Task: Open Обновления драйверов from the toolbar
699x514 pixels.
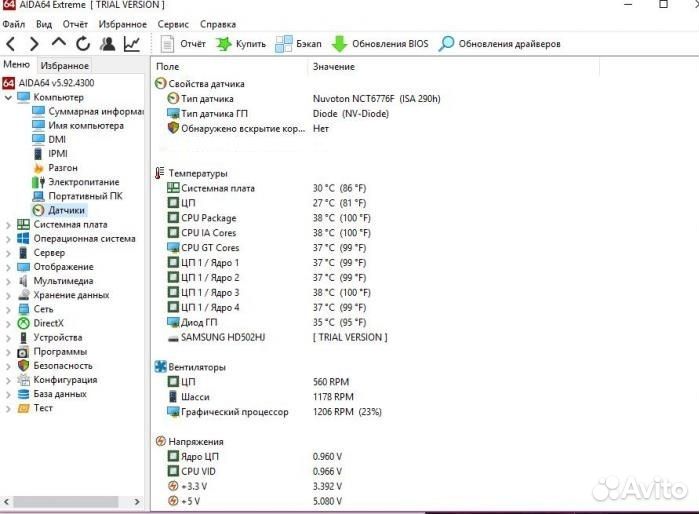Action: 500,44
